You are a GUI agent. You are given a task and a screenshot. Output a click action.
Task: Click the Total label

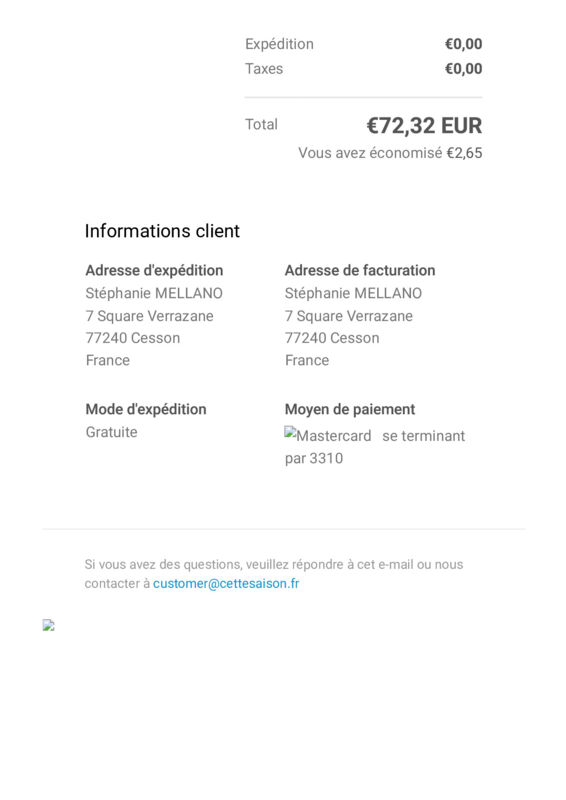coord(261,124)
